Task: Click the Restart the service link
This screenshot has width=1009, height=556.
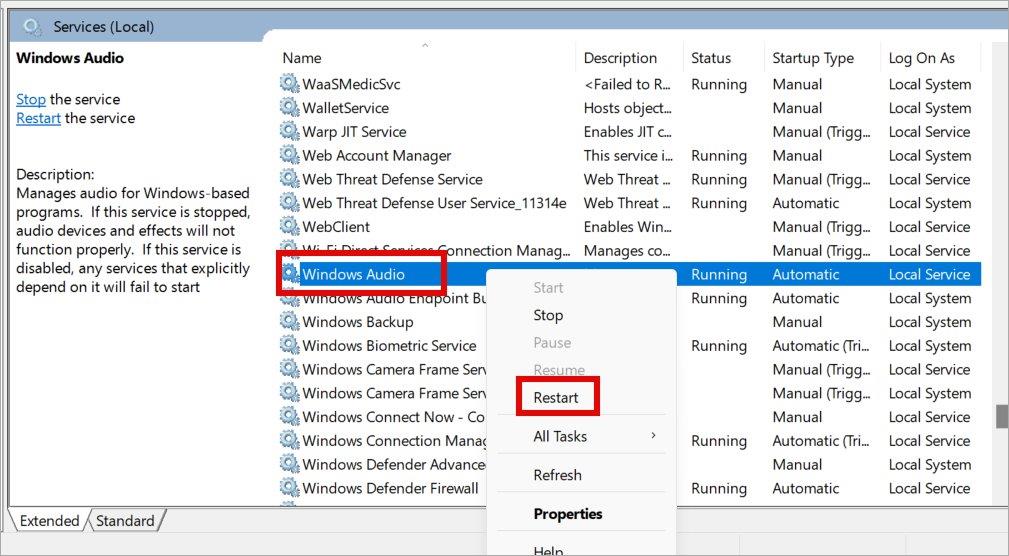Action: pos(39,118)
